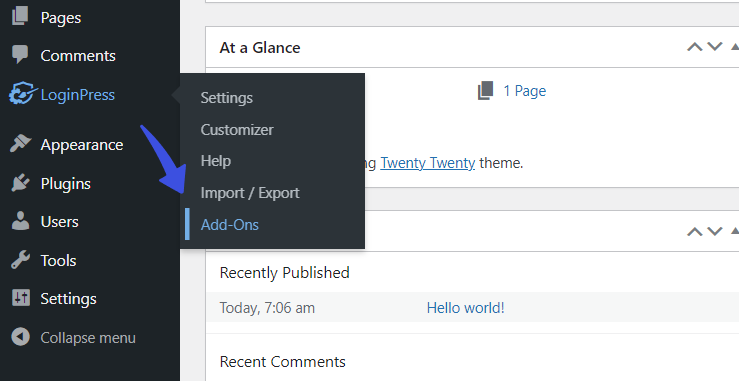
Task: Choose Settings in the LoginPress submenu
Action: point(227,98)
